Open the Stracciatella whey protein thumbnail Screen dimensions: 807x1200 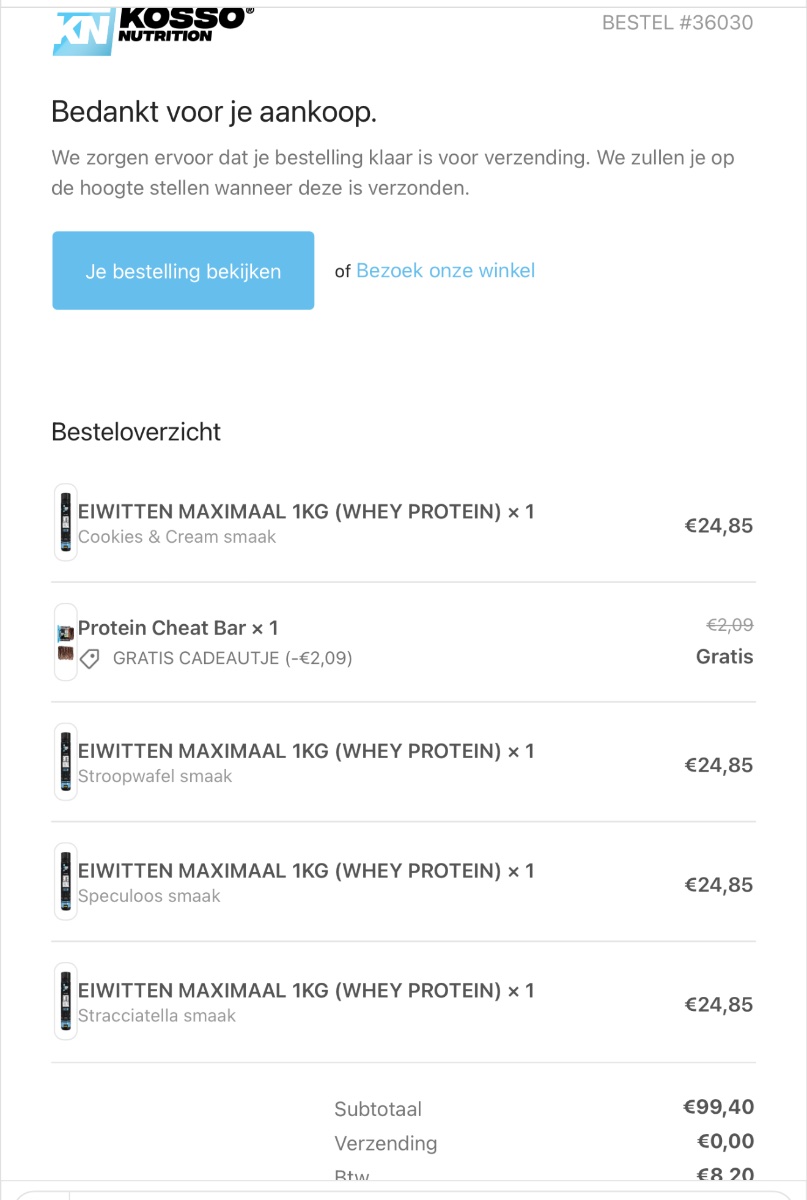[x=65, y=1001]
